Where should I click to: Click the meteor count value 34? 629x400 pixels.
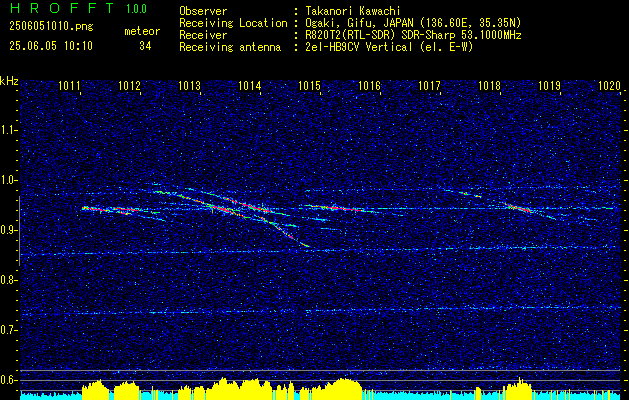coord(145,46)
